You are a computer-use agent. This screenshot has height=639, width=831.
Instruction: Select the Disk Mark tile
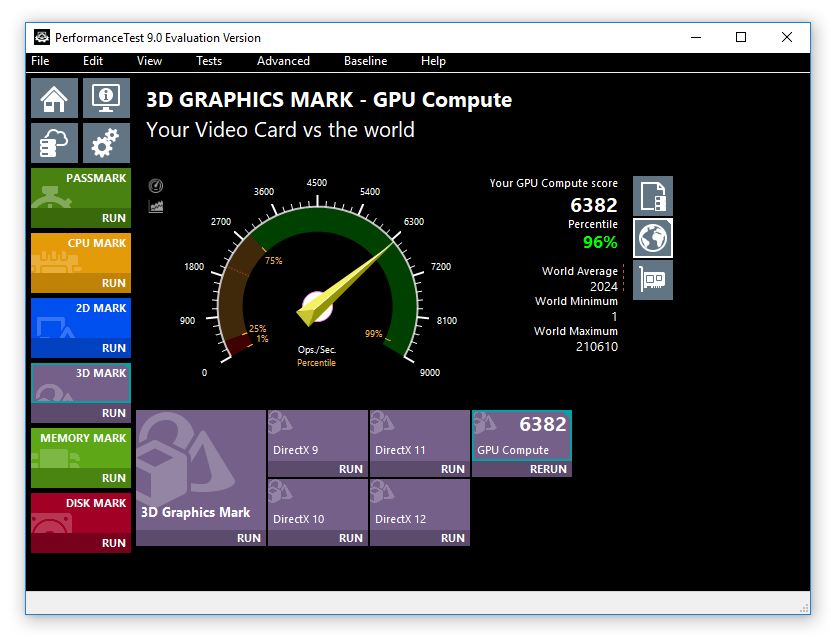click(x=81, y=514)
